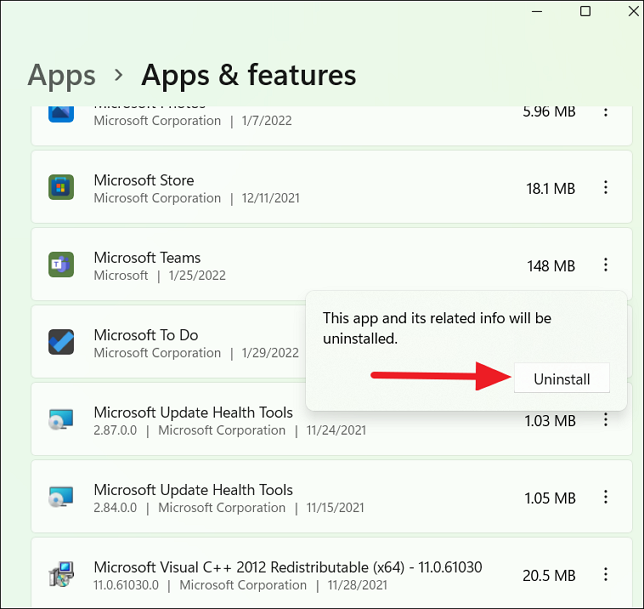Click the Uninstall button in the popup
The image size is (644, 609).
(x=561, y=378)
